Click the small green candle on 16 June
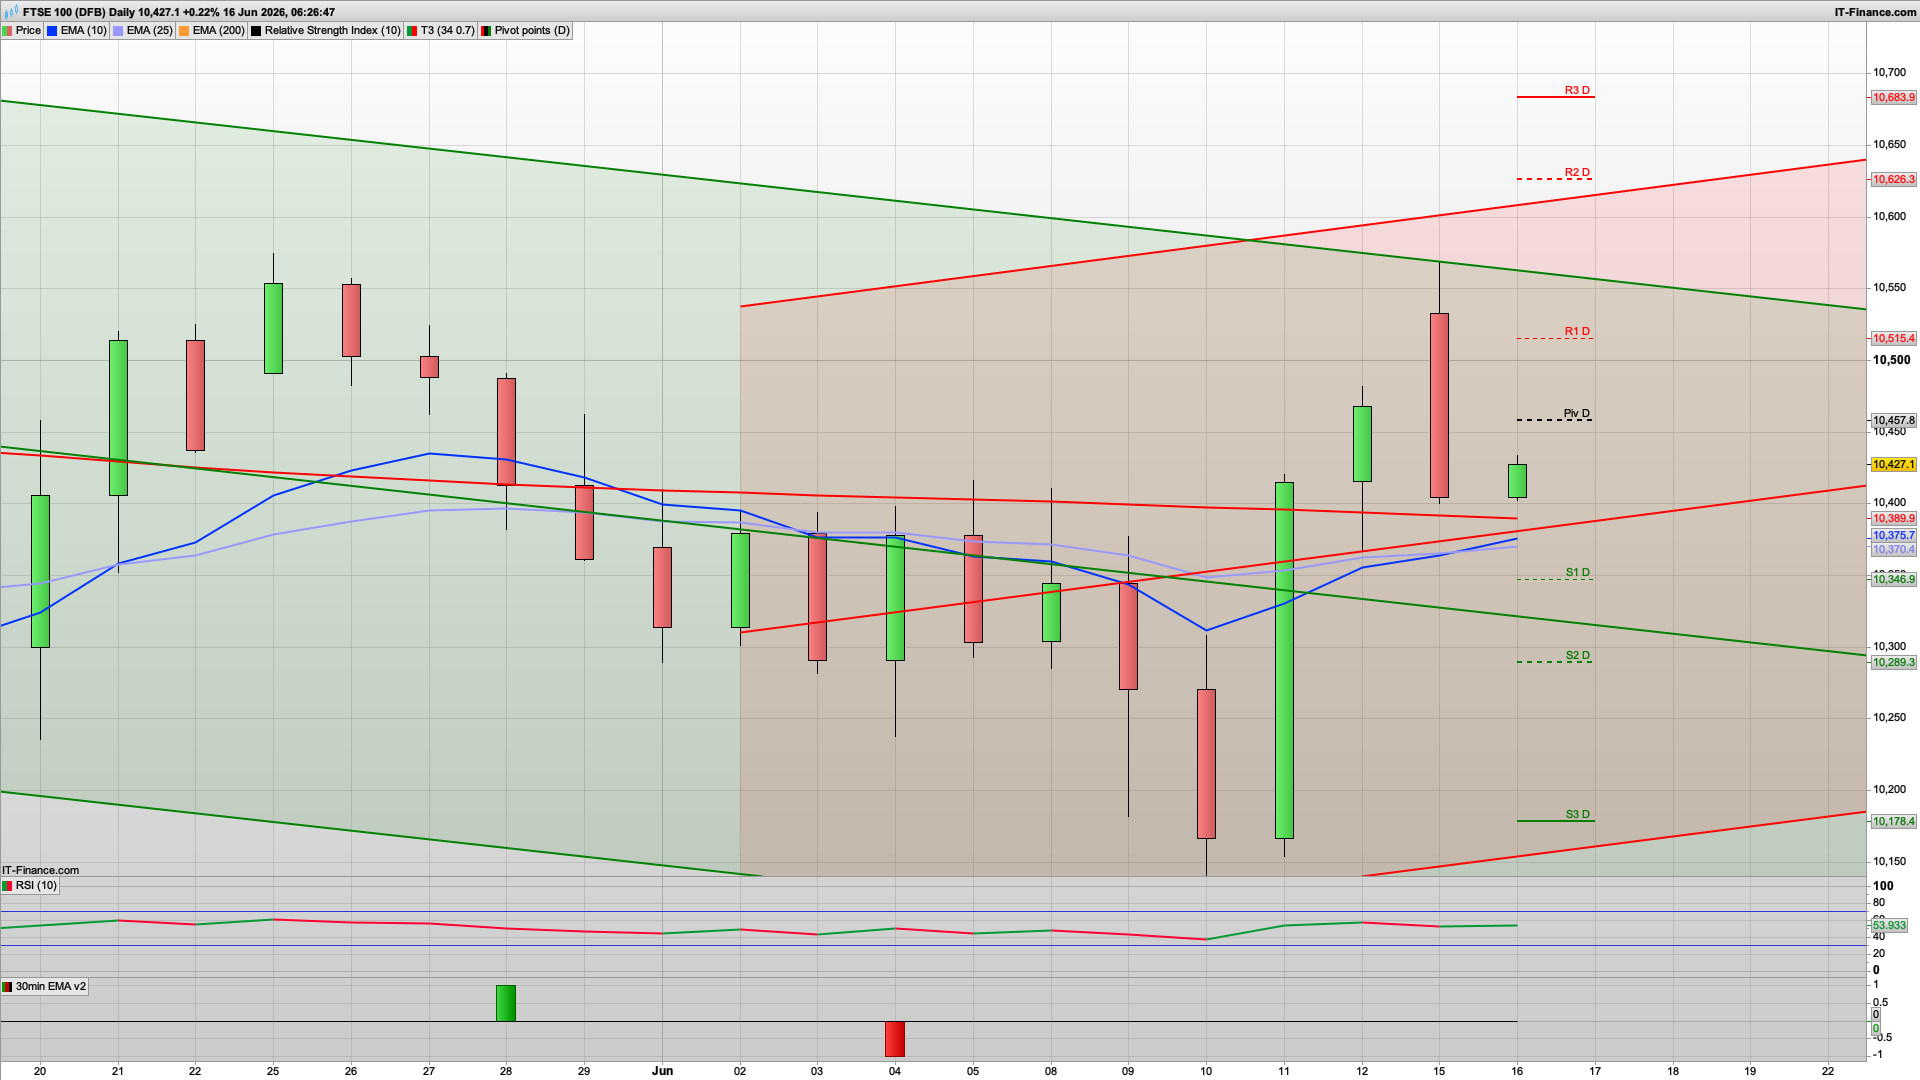 [x=1517, y=481]
